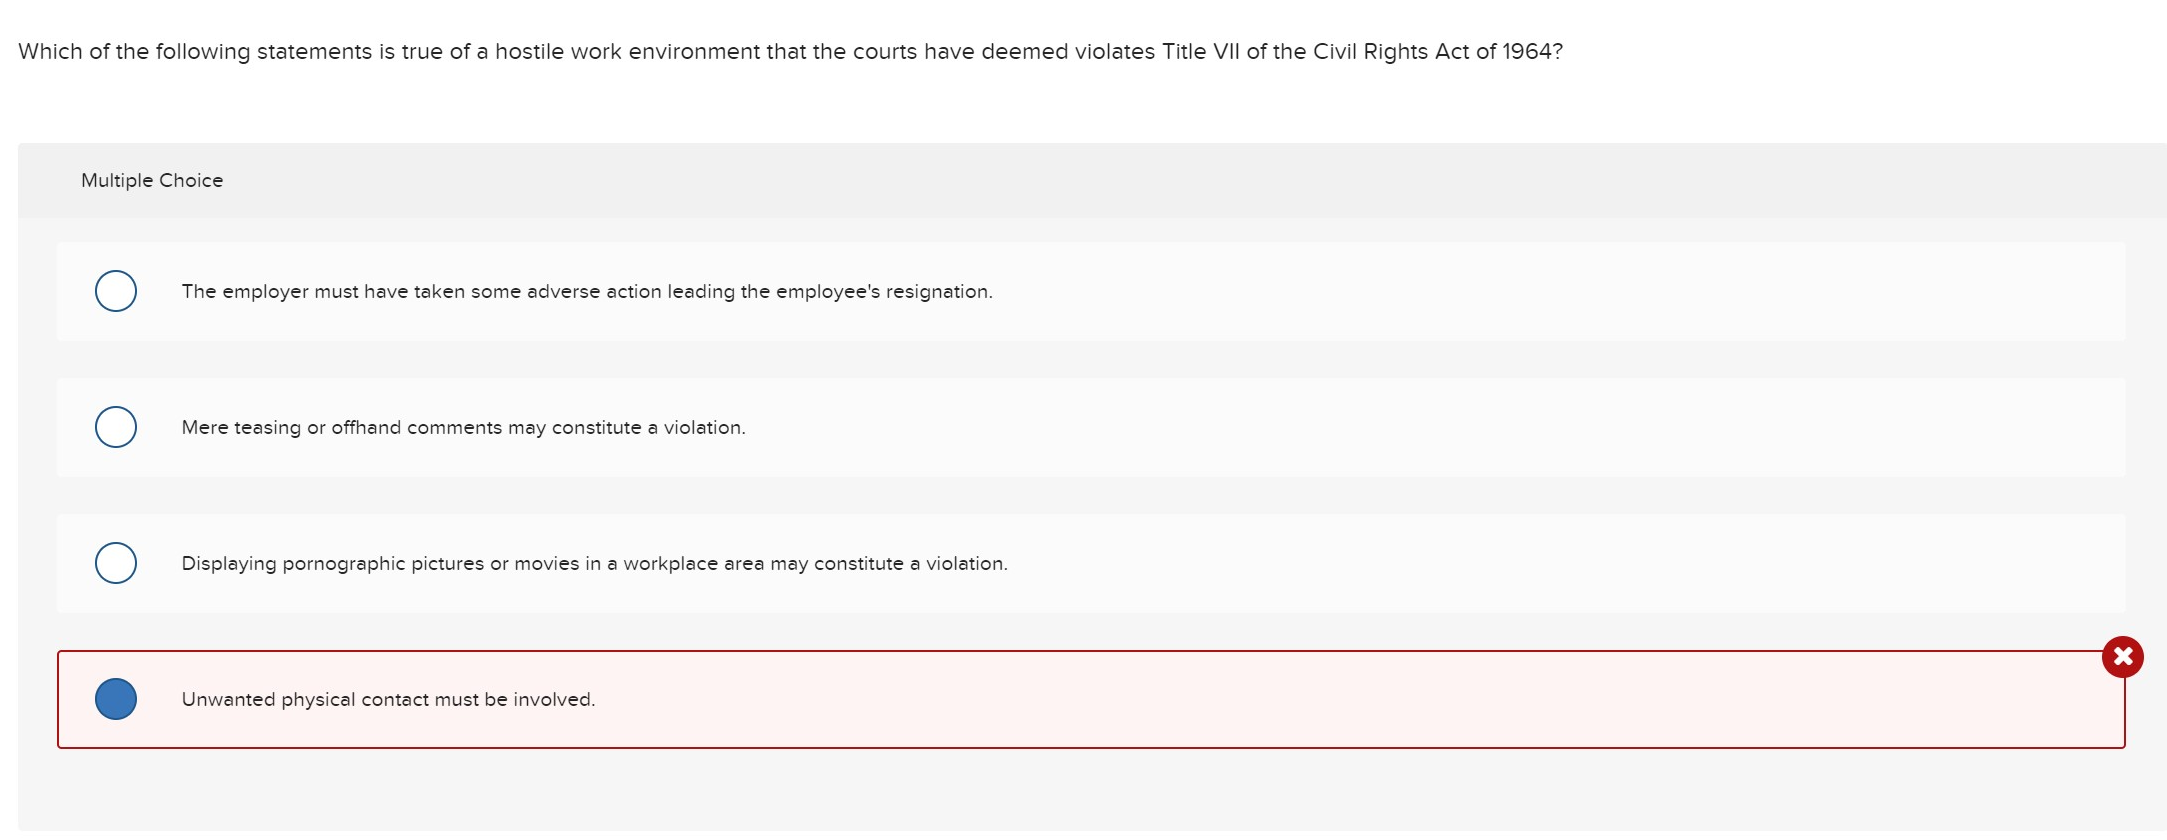2167x840 pixels.
Task: Click the red X incorrect answer icon
Action: [2122, 657]
